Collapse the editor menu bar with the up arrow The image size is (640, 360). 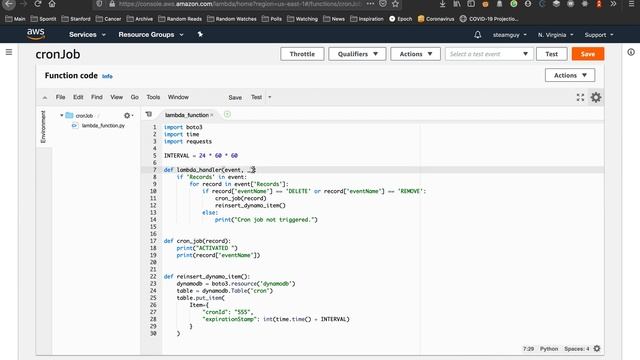pos(45,98)
